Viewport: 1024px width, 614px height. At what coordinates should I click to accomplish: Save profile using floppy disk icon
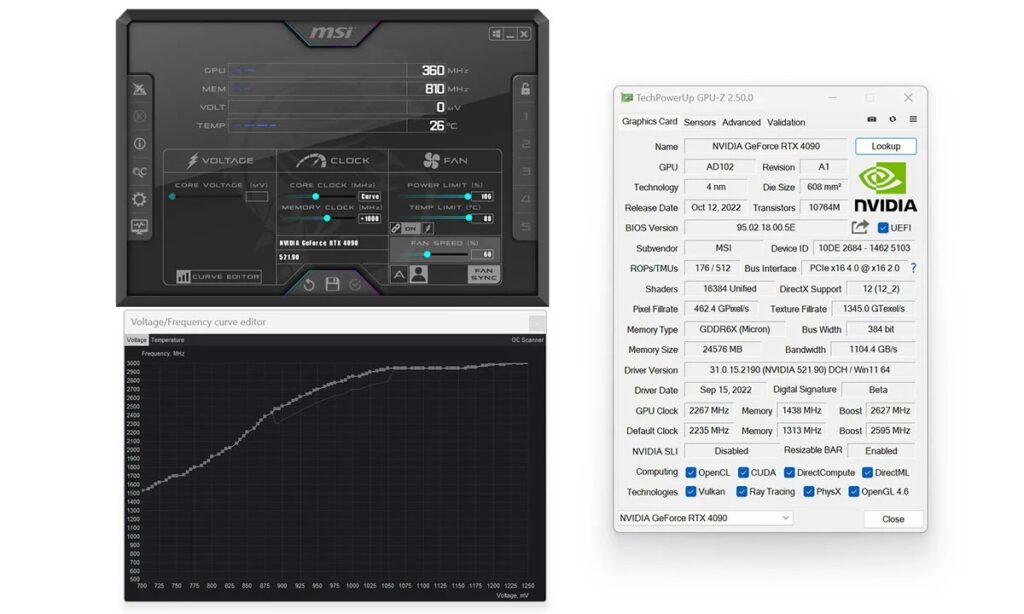point(332,283)
